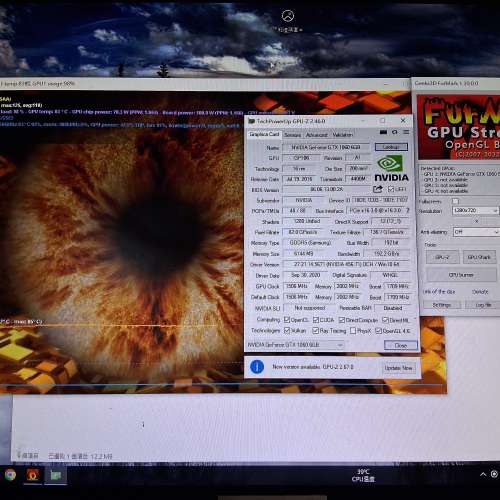
Task: Open FurMark Settings button
Action: 442,305
